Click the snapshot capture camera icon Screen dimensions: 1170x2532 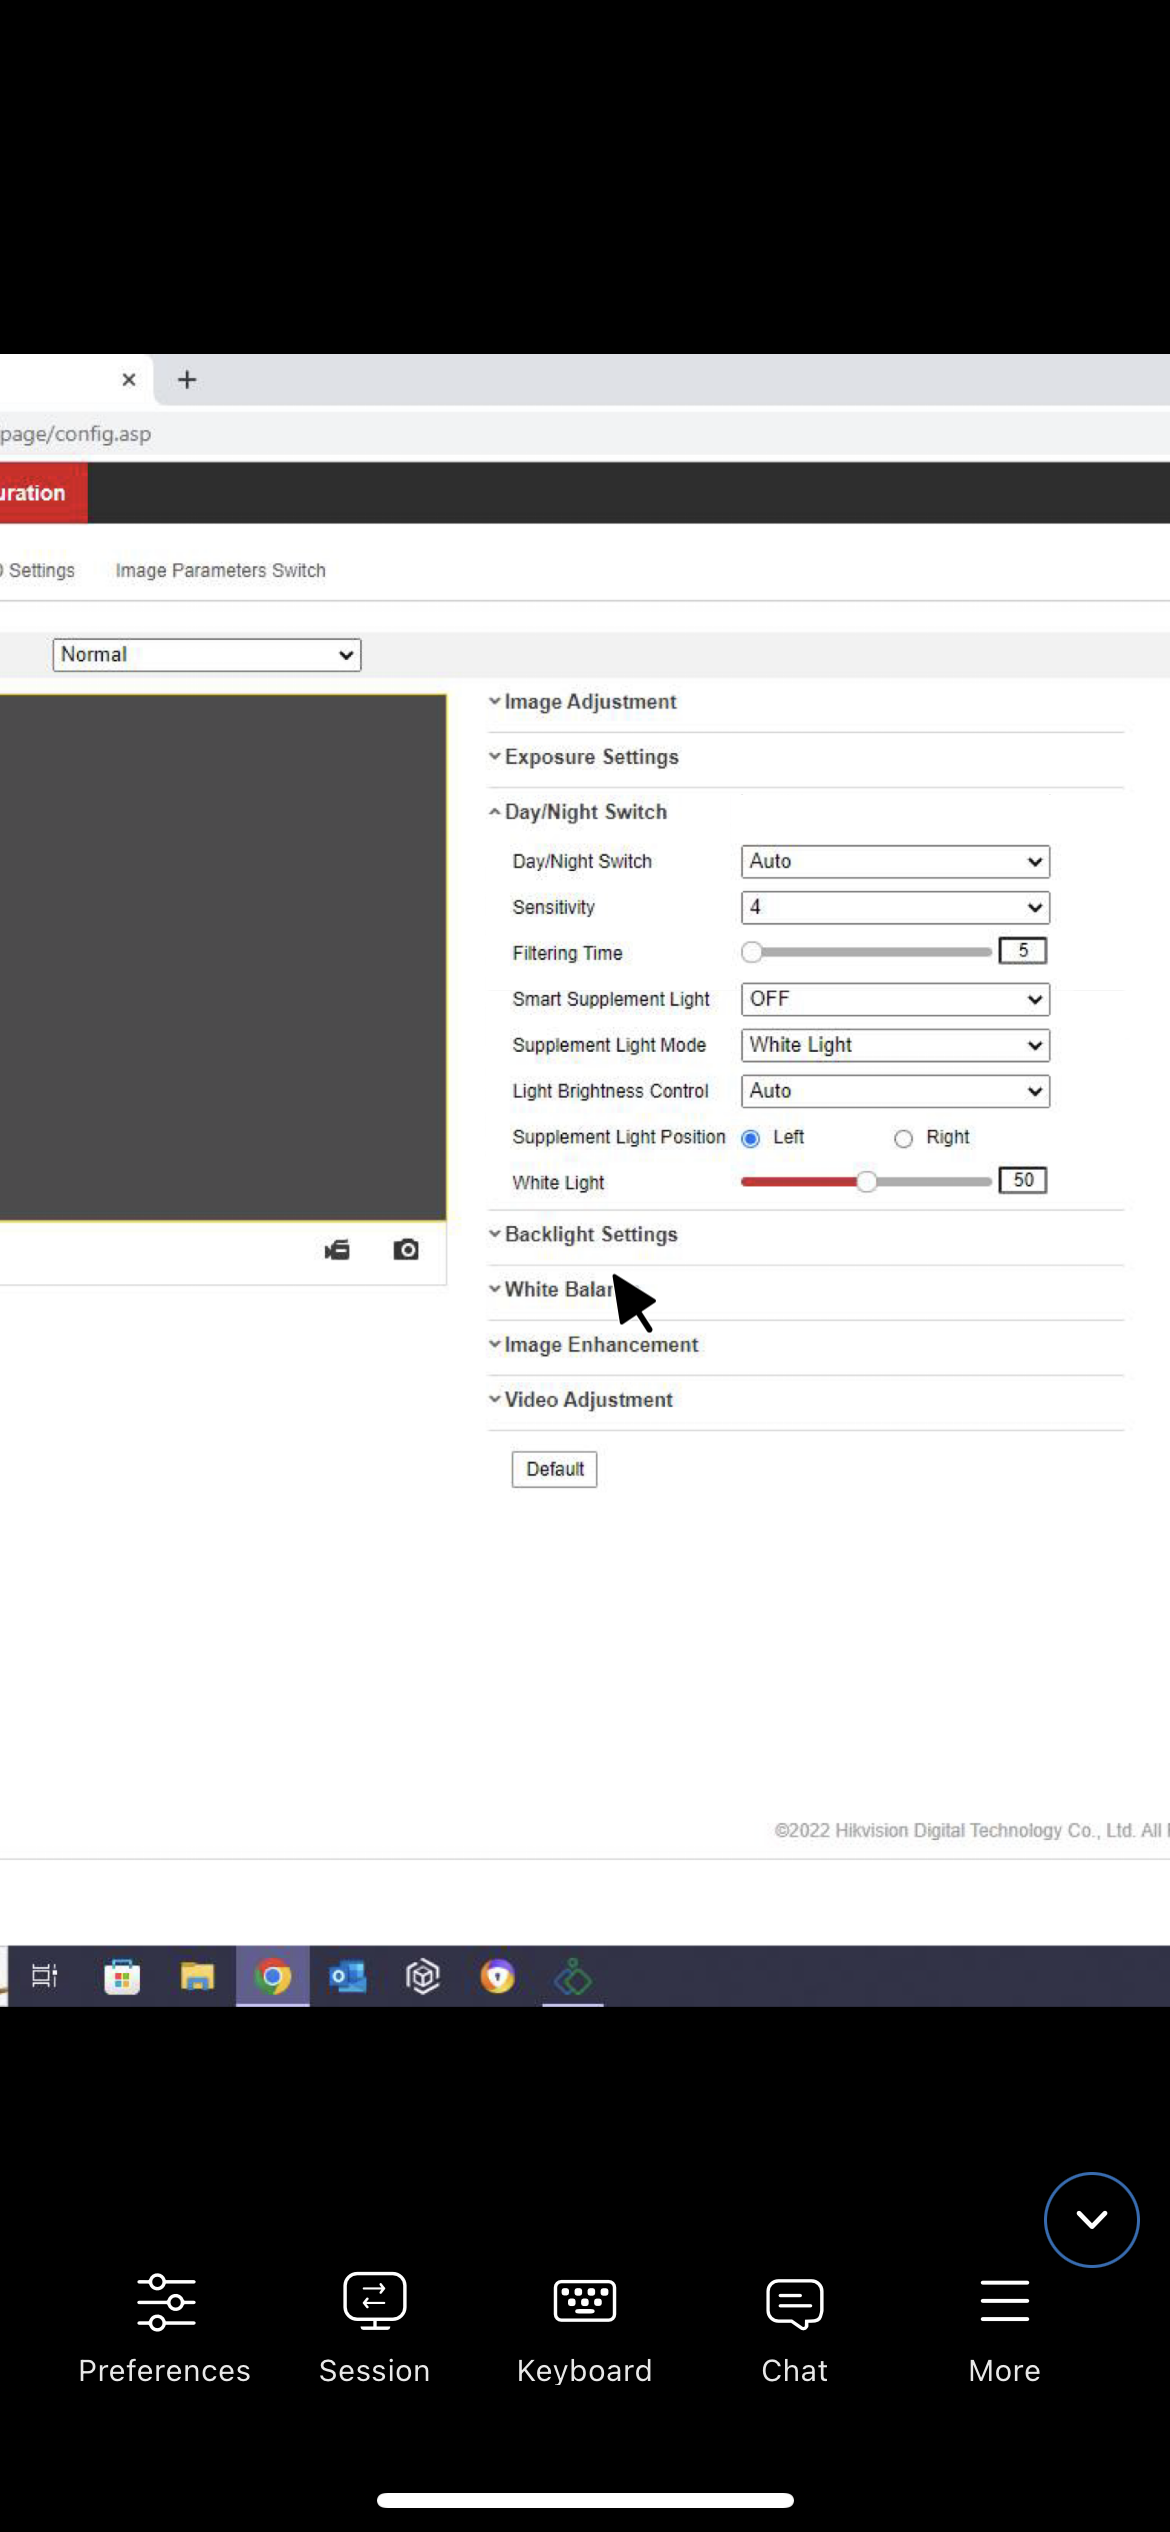(406, 1250)
